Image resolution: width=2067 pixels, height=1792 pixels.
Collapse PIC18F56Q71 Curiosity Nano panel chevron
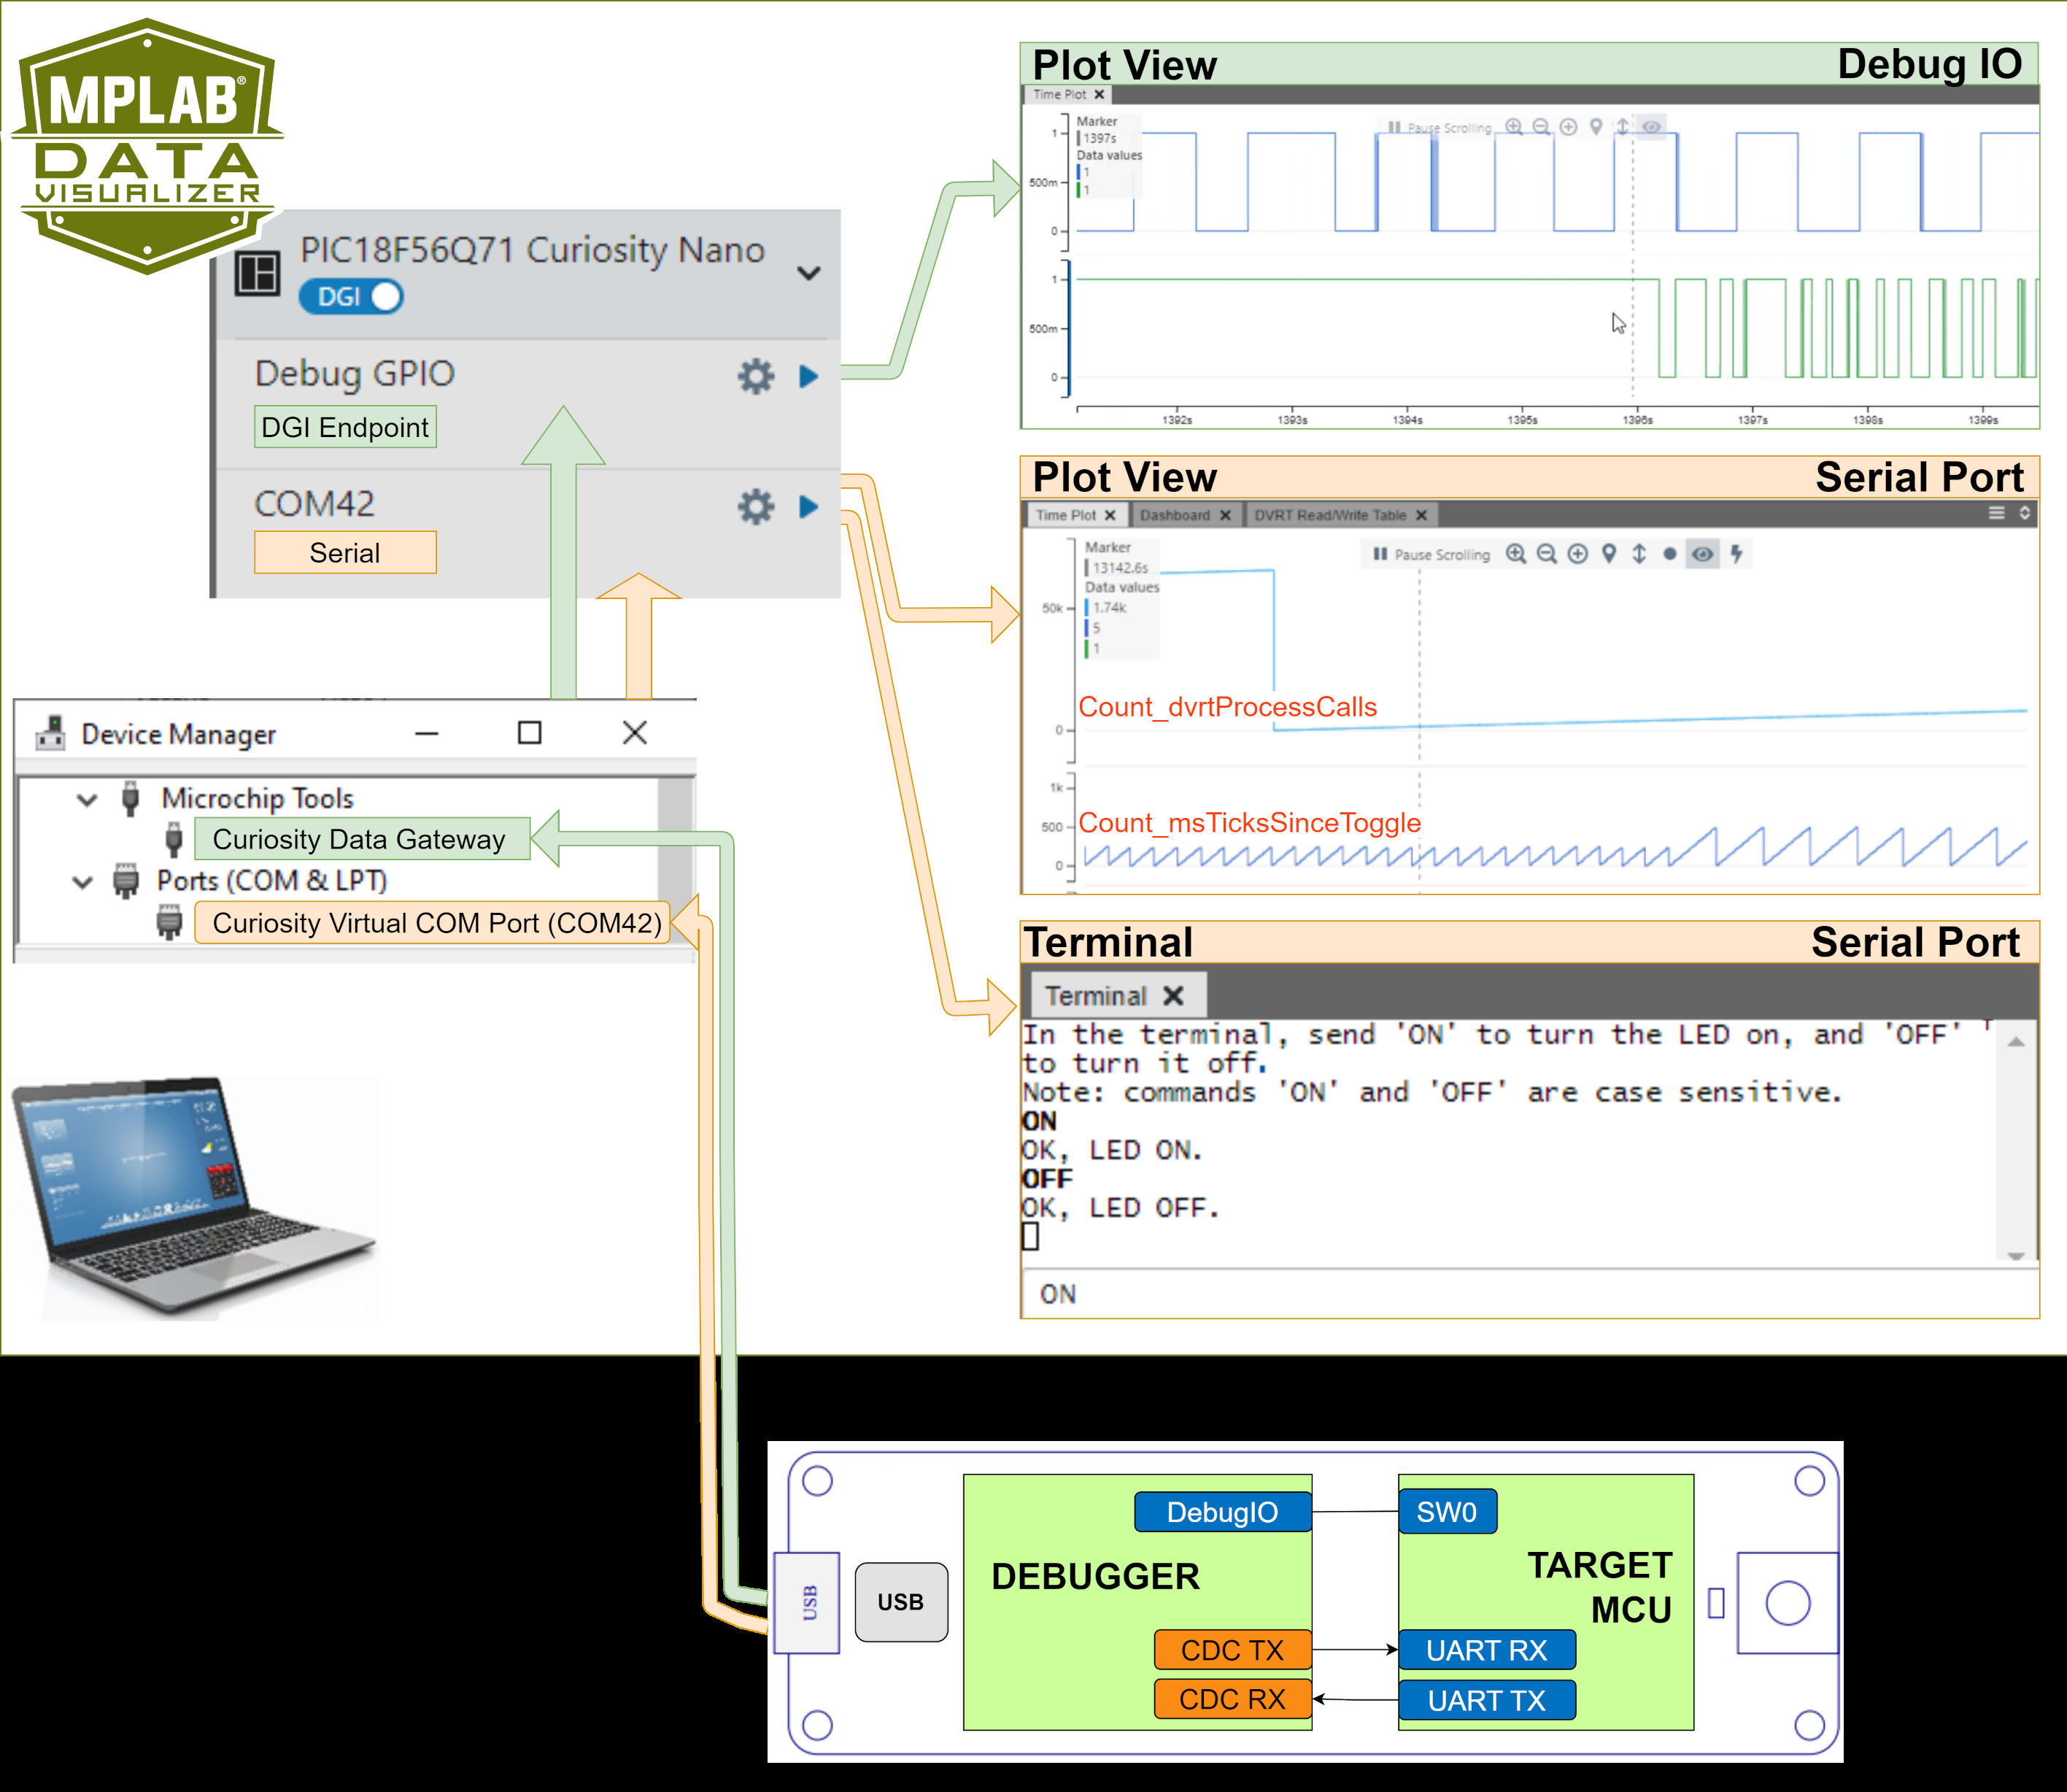pos(808,273)
